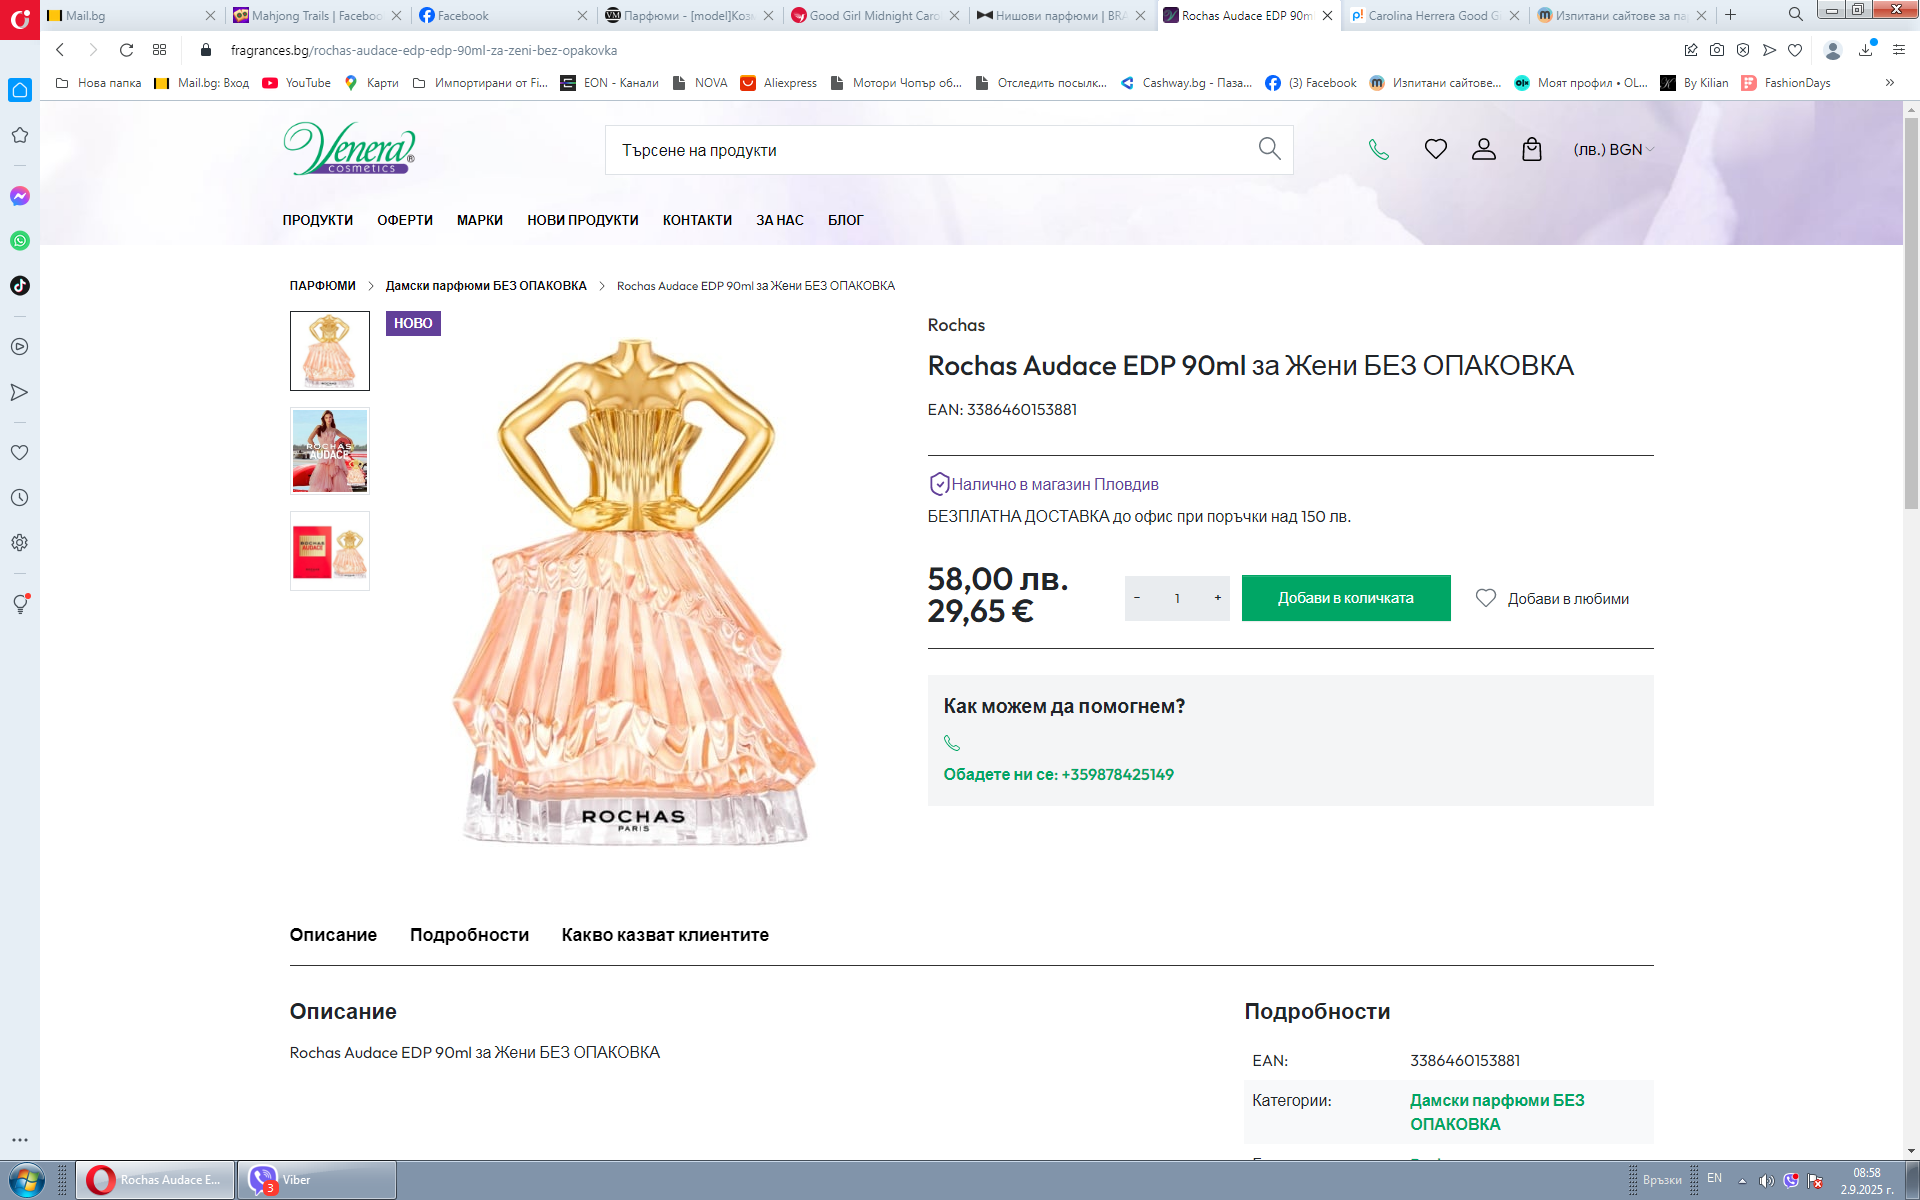Viewport: 1920px width, 1200px height.
Task: Open TikTok in Opera sidebar
Action: click(x=20, y=286)
